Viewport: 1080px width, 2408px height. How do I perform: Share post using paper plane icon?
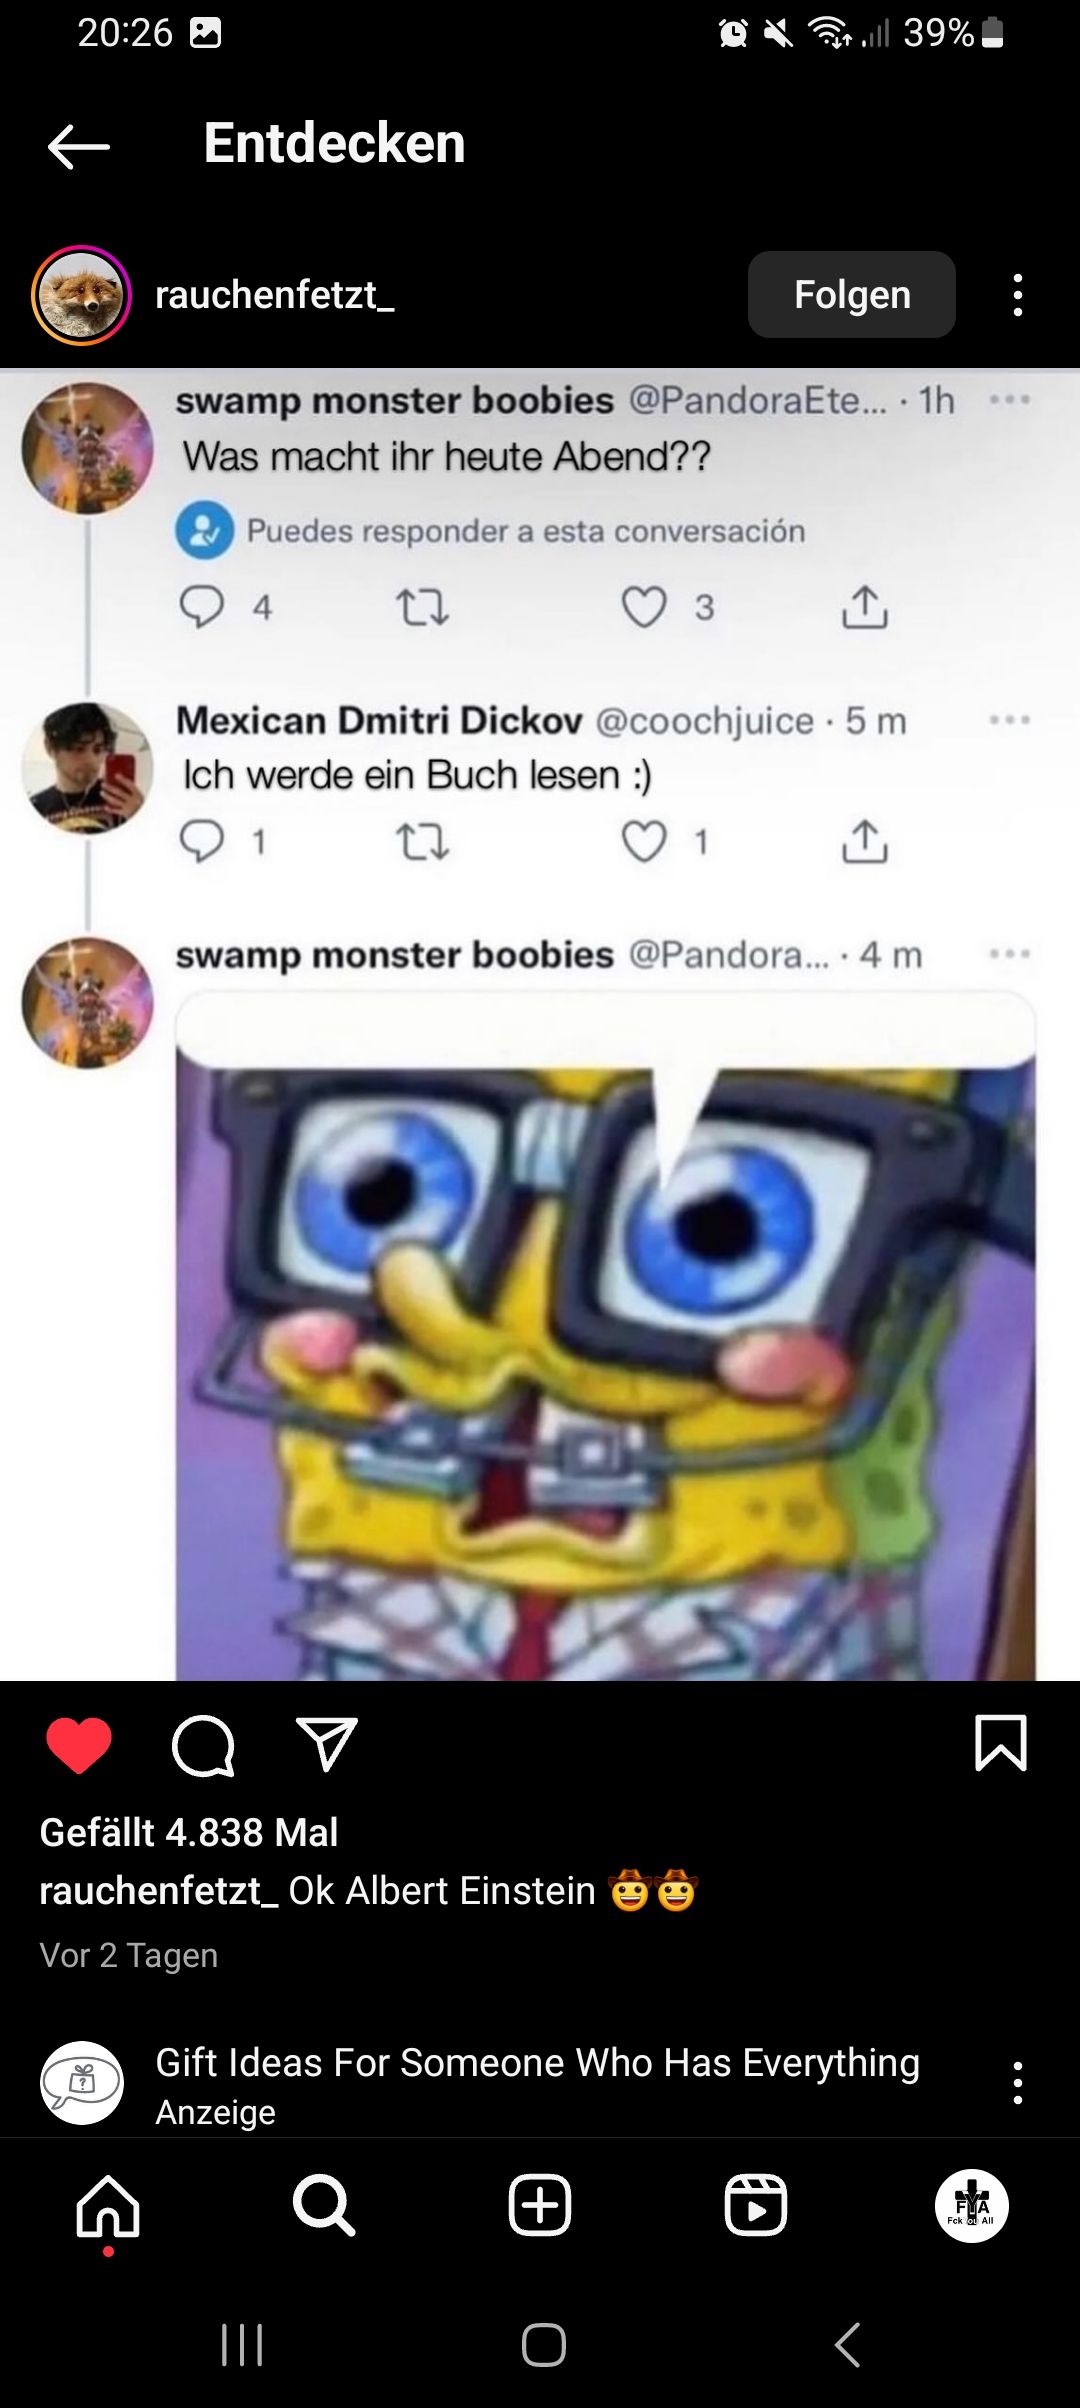click(327, 1745)
